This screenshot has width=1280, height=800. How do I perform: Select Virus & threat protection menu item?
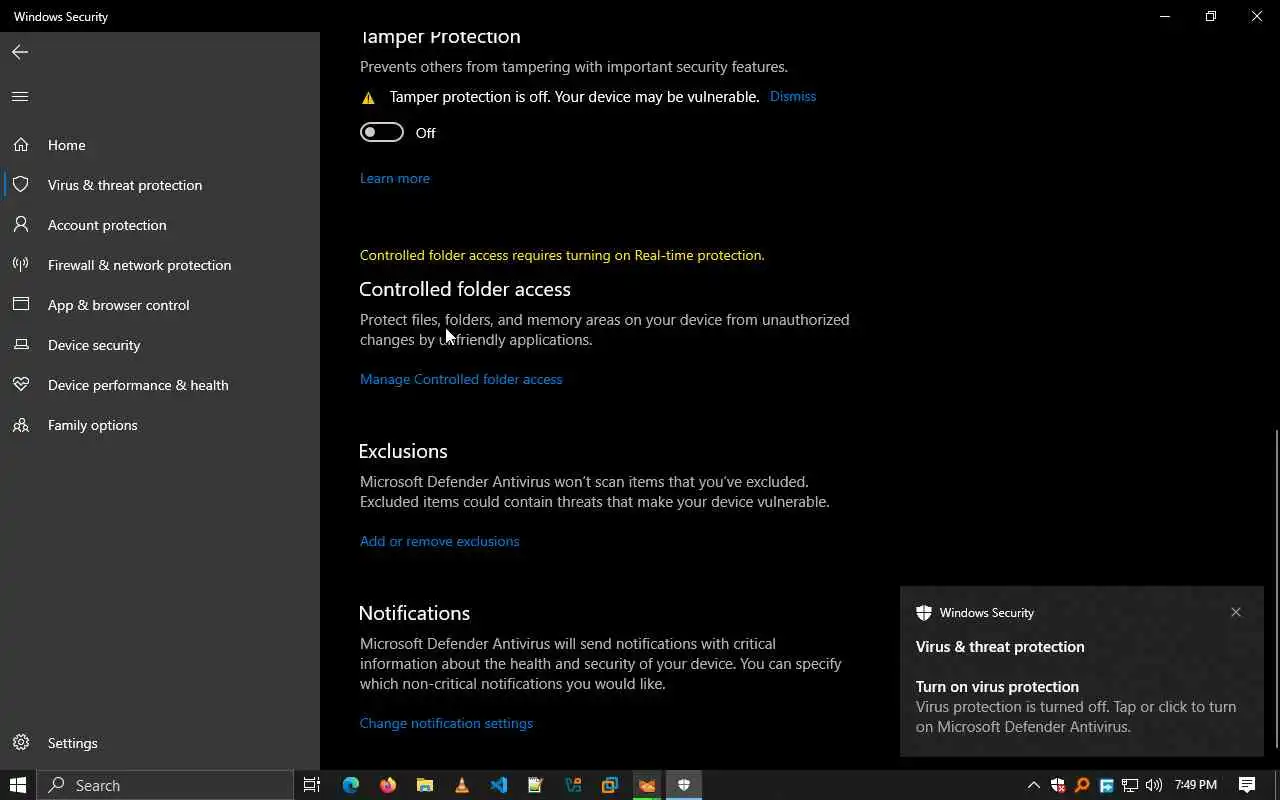(160, 185)
